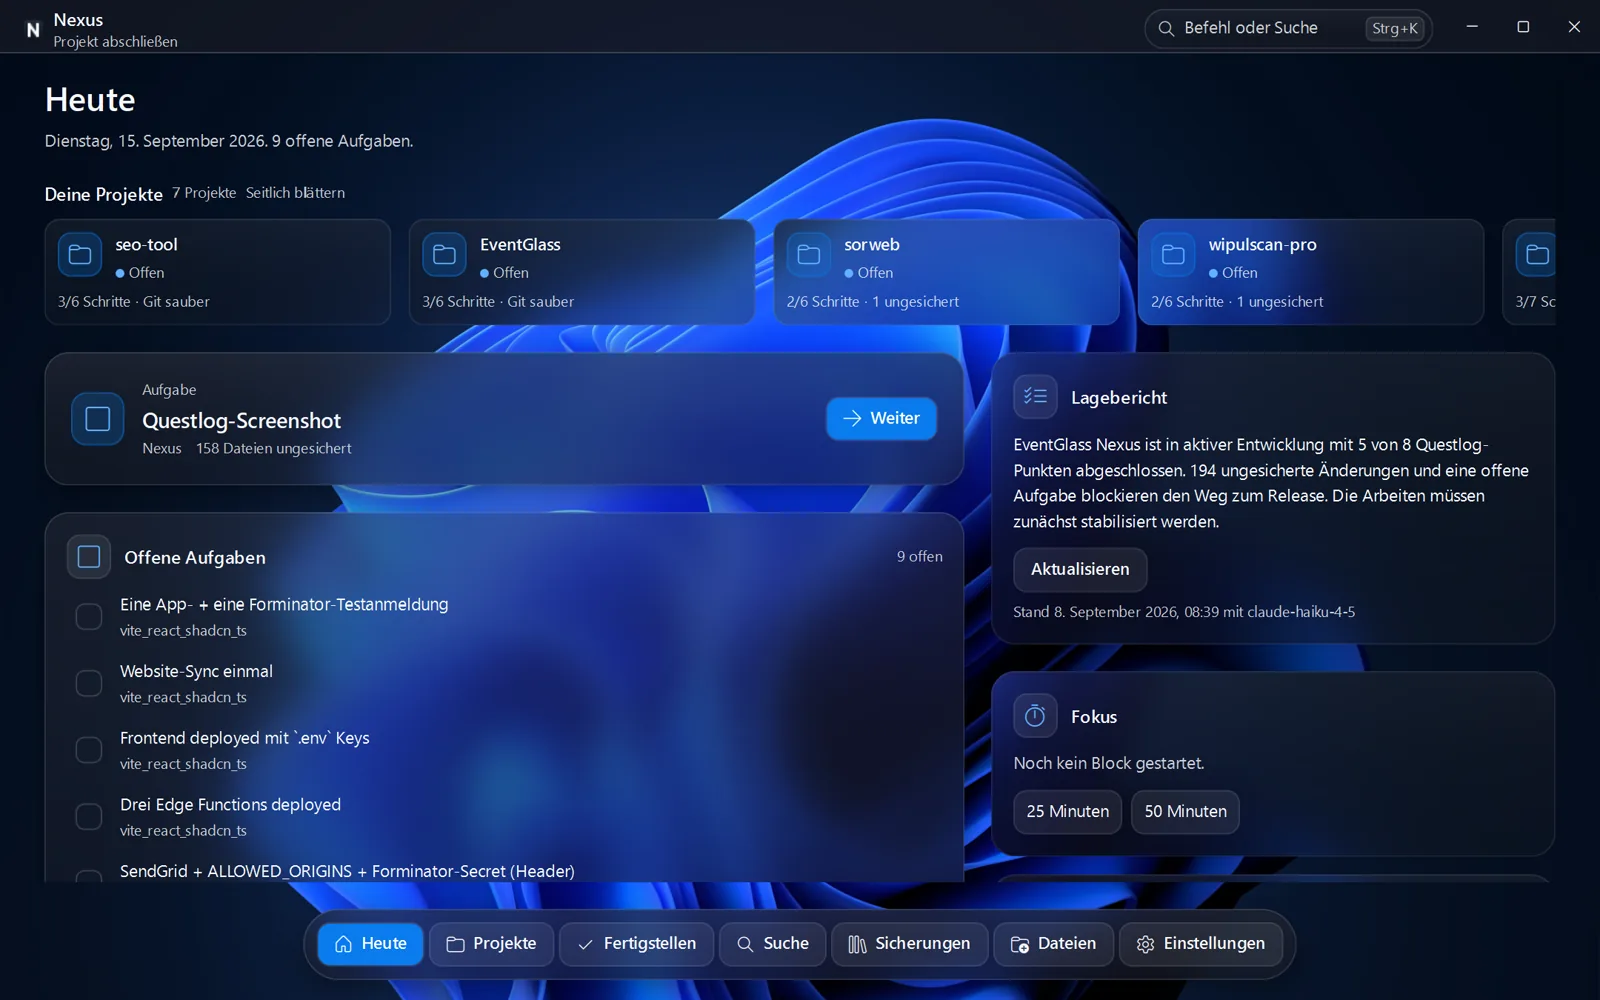Open the Einstellungen tab
The width and height of the screenshot is (1600, 1000).
(1201, 944)
